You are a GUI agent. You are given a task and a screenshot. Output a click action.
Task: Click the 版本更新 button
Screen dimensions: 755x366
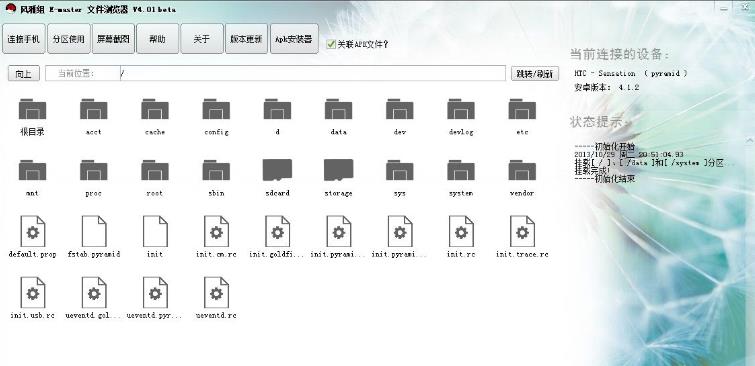coord(246,39)
